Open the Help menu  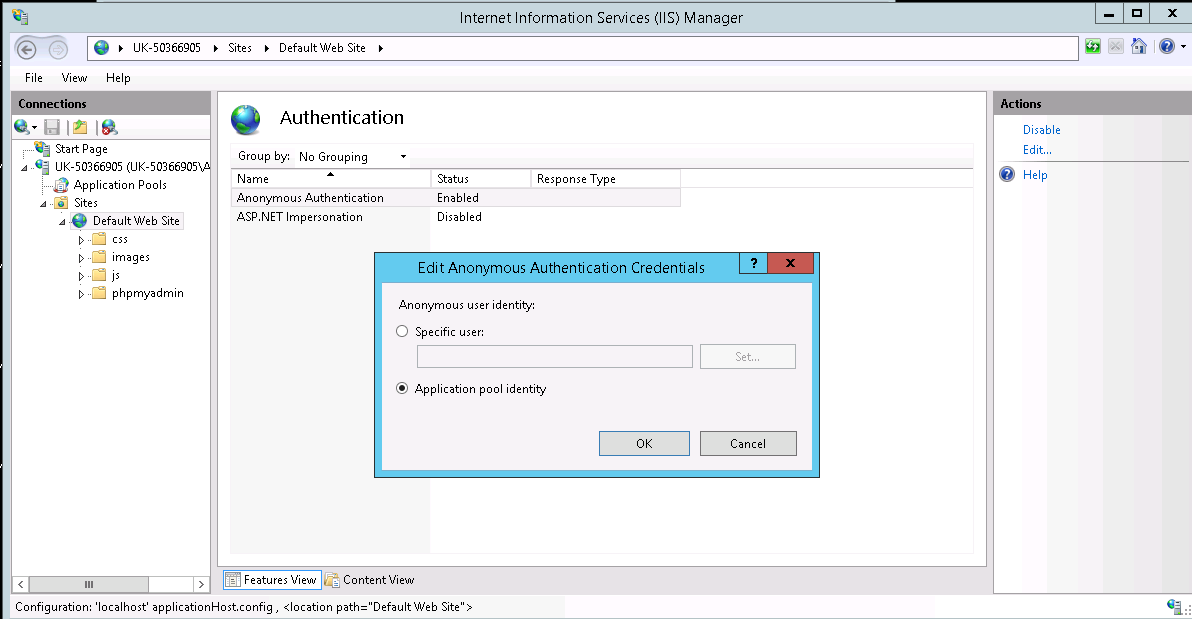118,78
